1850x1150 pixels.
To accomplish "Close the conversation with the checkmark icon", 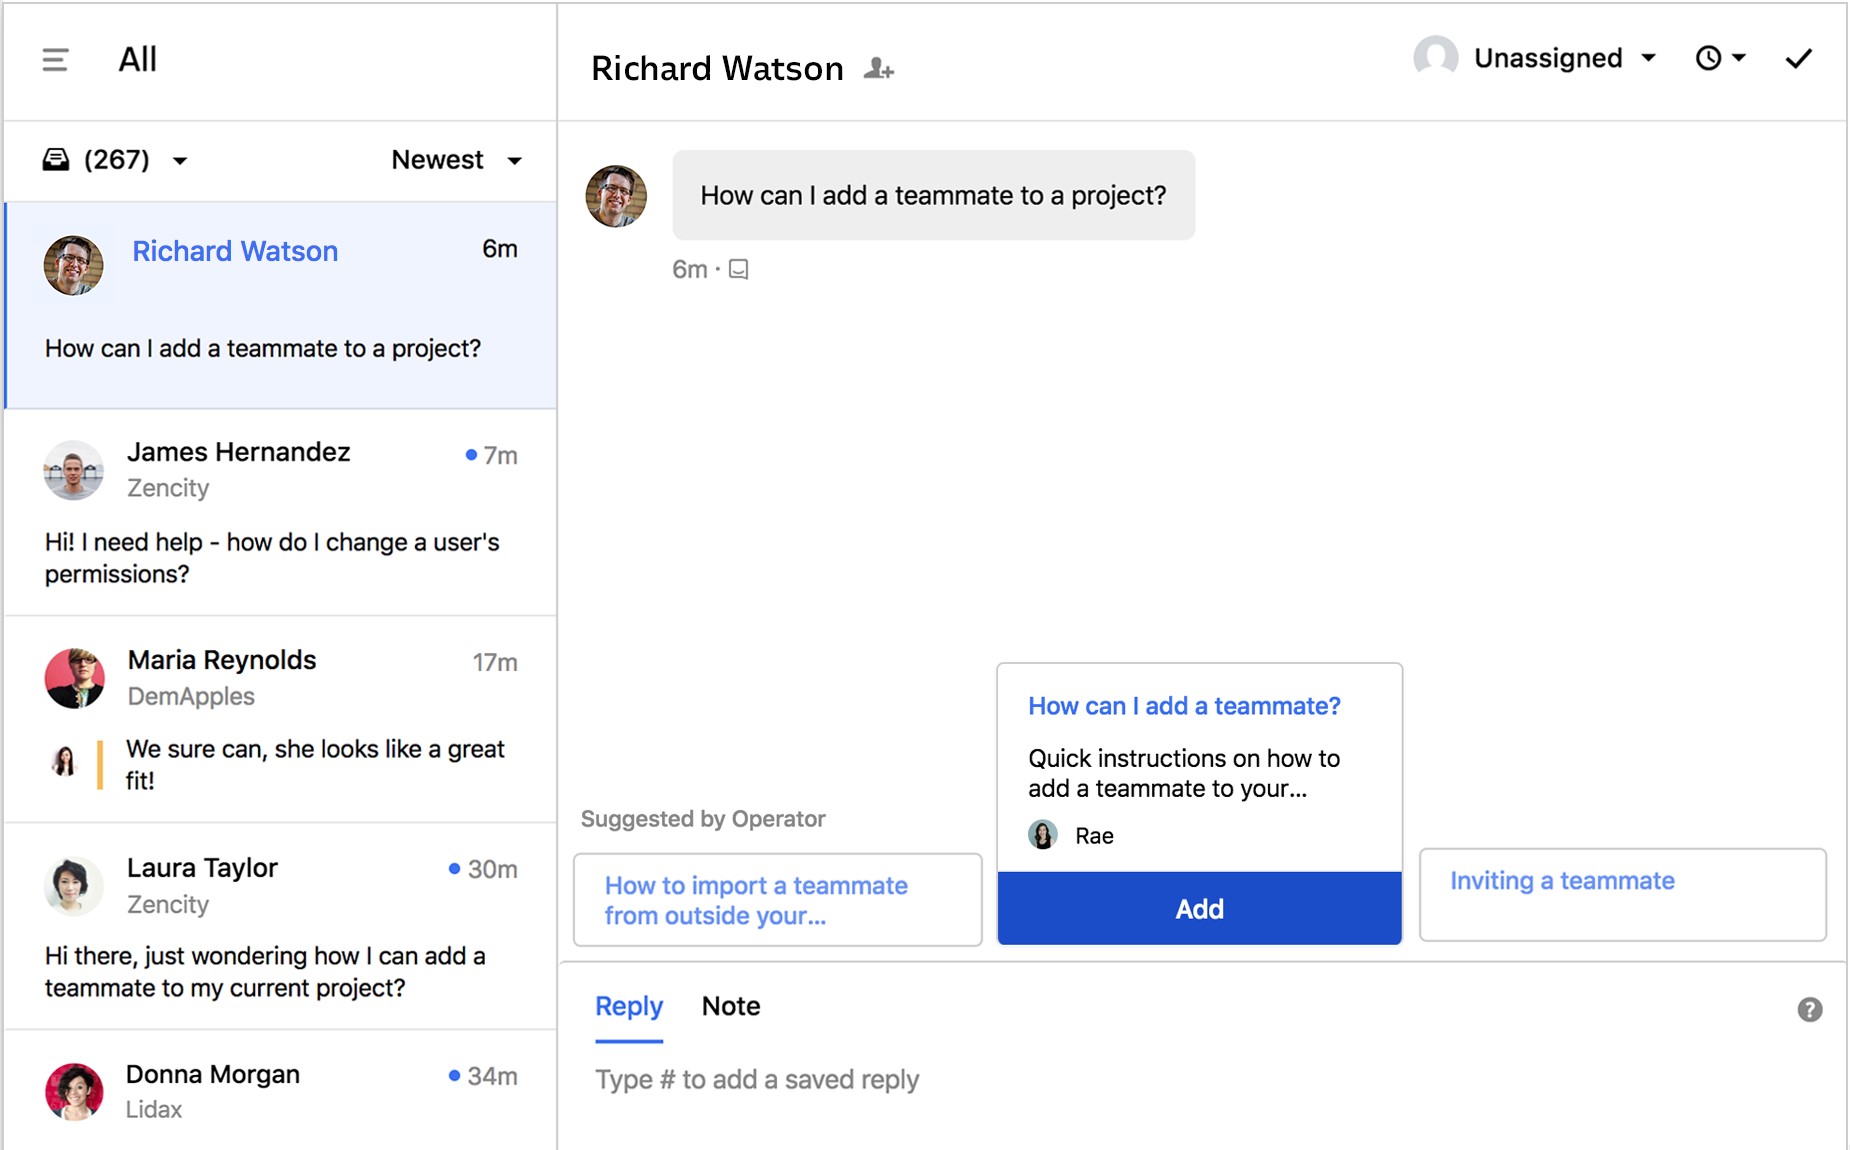I will pyautogui.click(x=1798, y=57).
